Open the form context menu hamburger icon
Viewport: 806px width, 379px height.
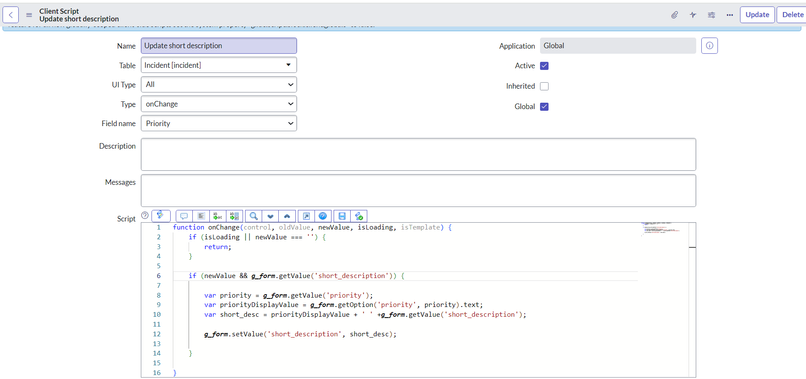[29, 15]
